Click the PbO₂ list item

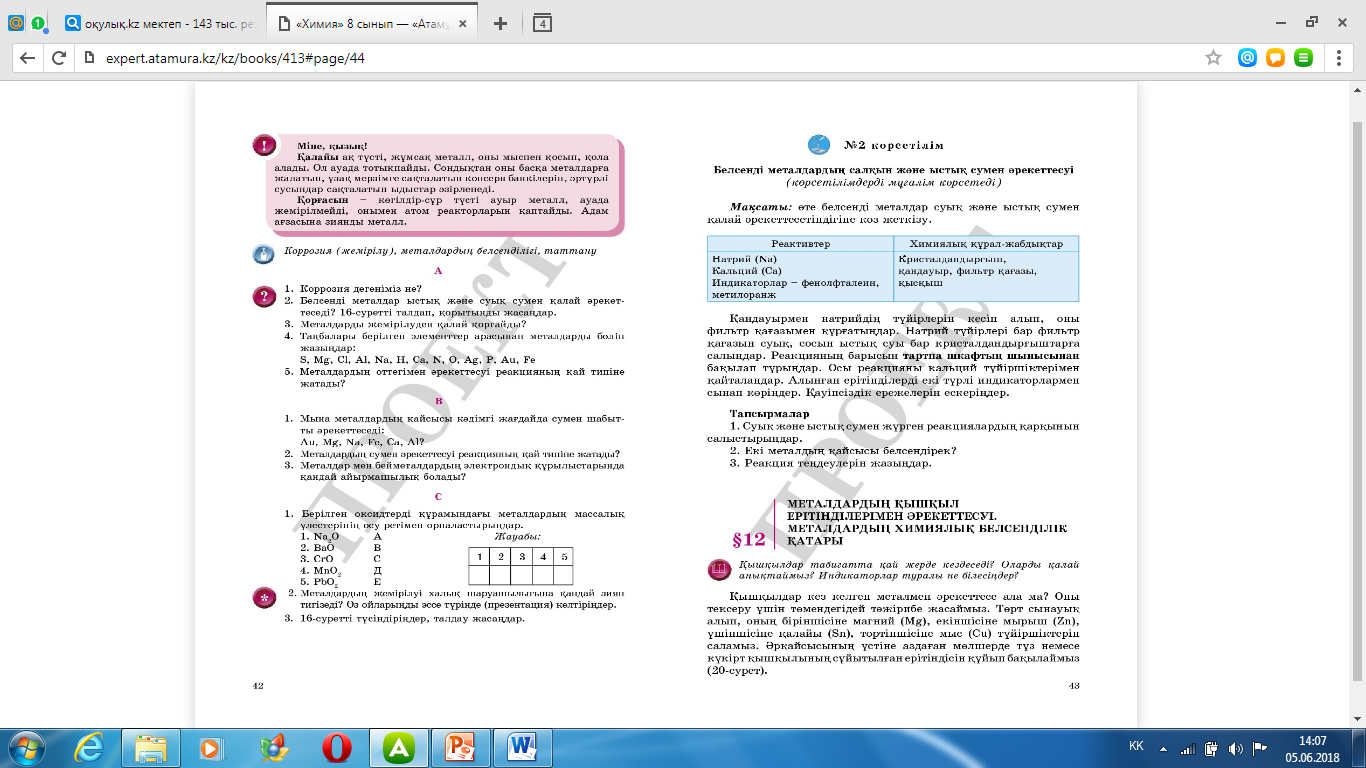pyautogui.click(x=320, y=581)
